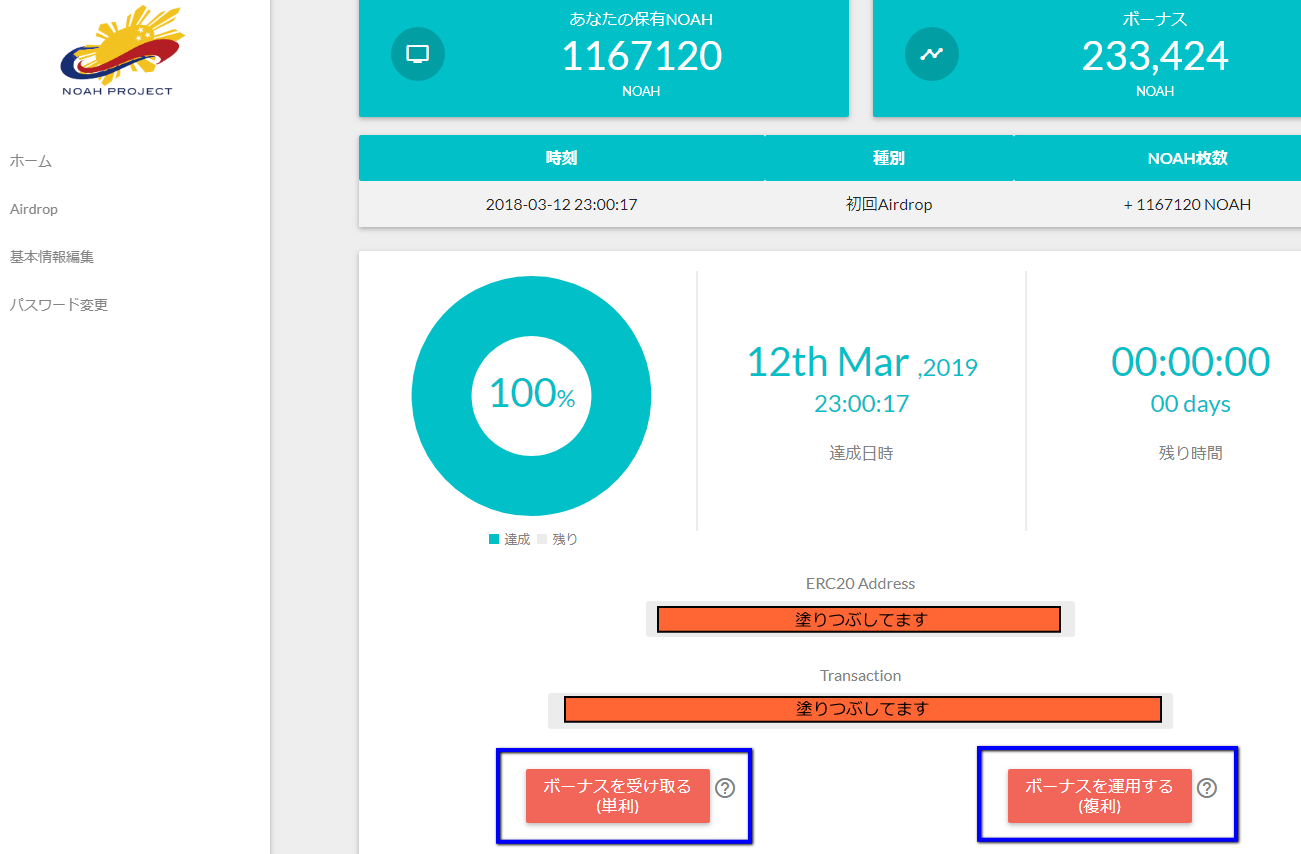Click the 種別 column header
Image resolution: width=1301 pixels, height=854 pixels.
[x=888, y=158]
